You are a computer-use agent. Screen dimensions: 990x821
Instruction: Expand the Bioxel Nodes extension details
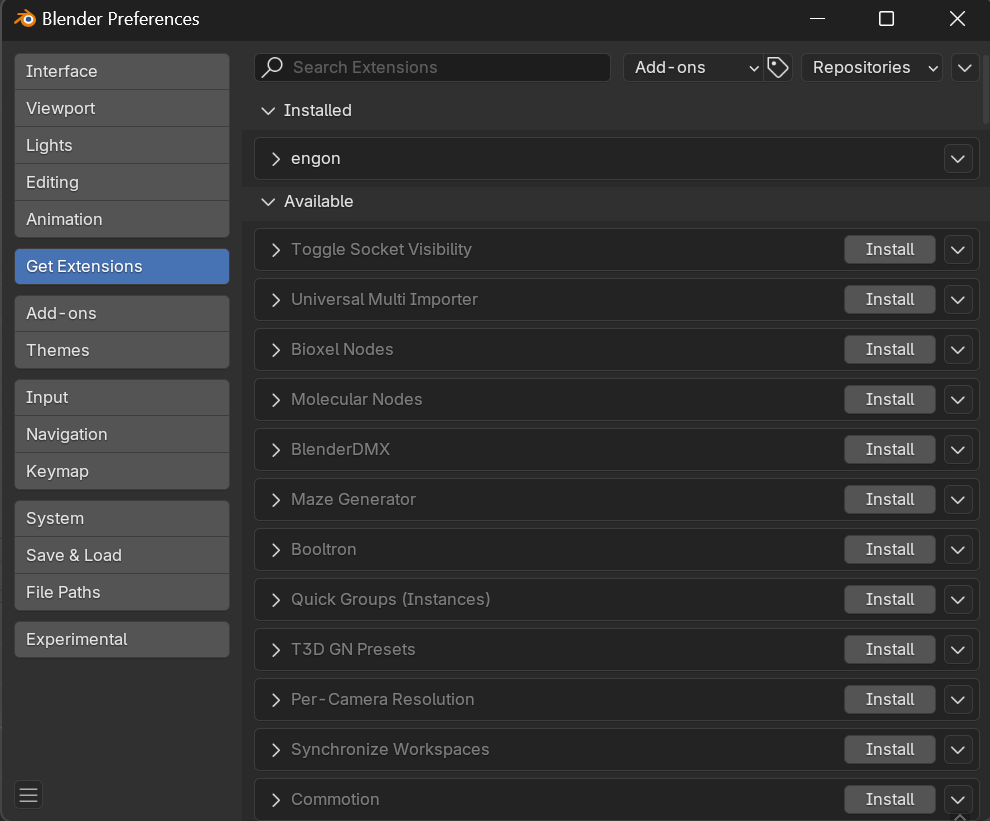tap(275, 349)
